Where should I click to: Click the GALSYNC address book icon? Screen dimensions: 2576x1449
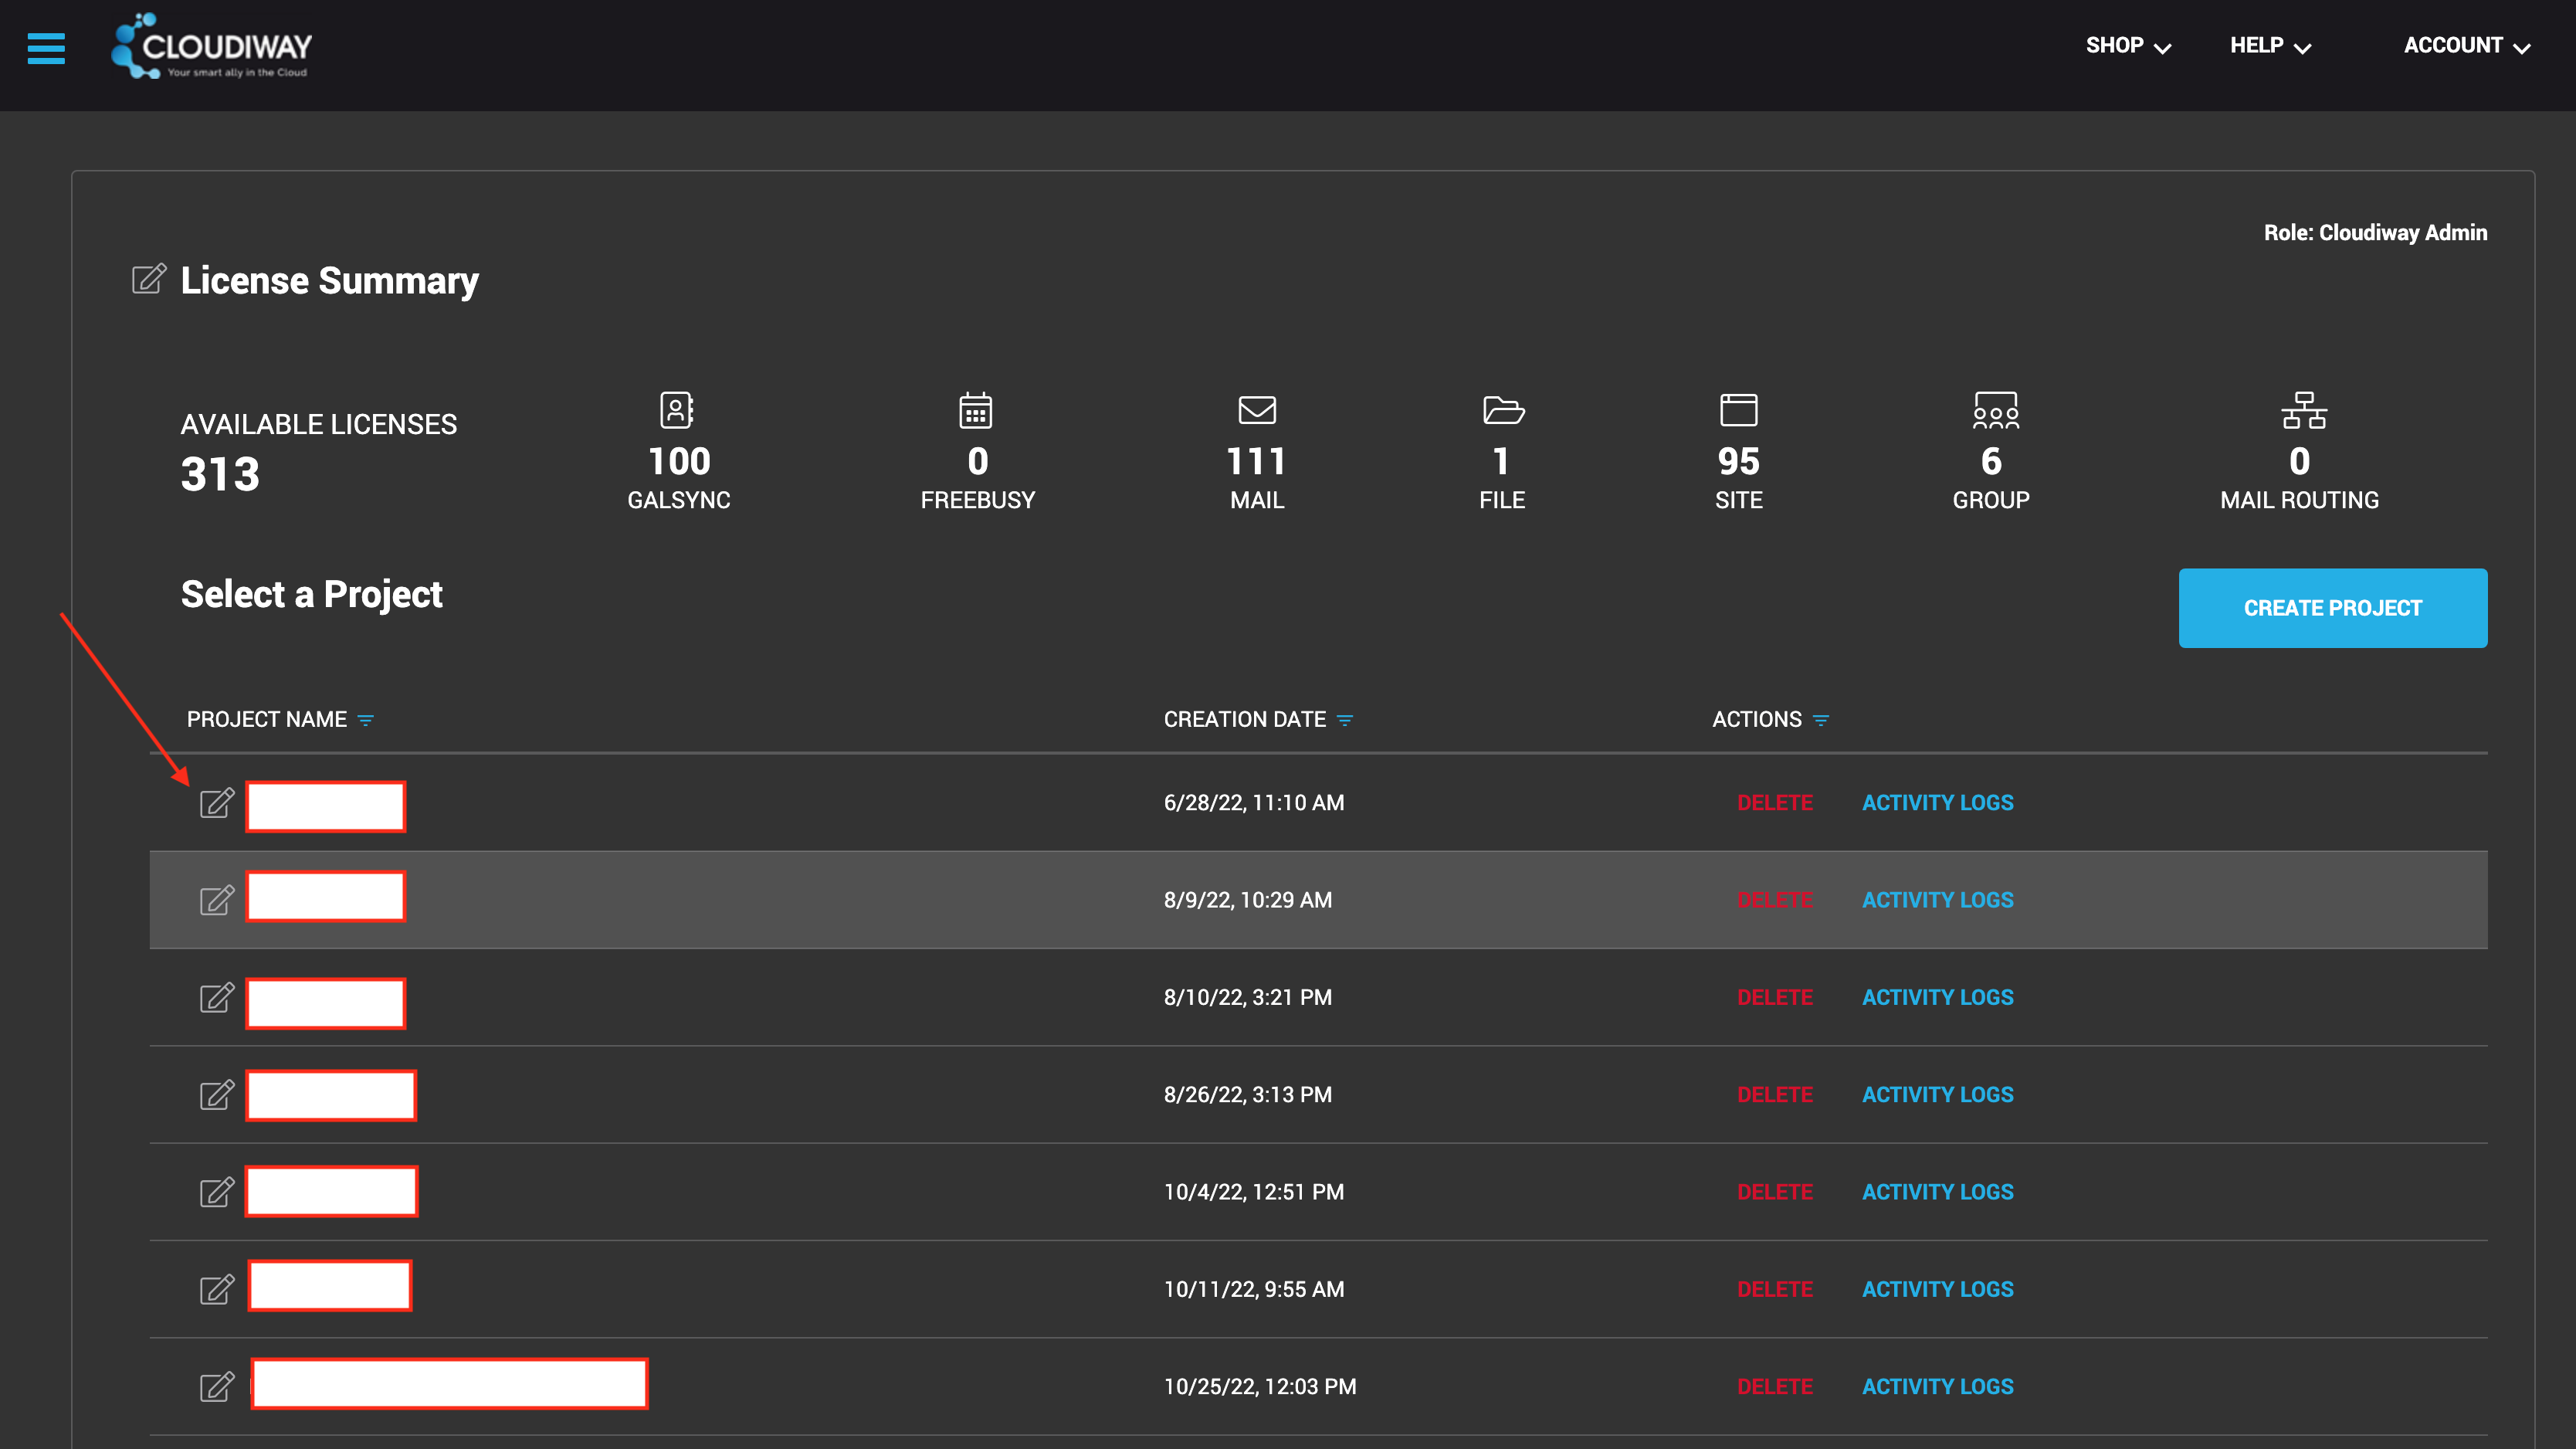pyautogui.click(x=677, y=410)
